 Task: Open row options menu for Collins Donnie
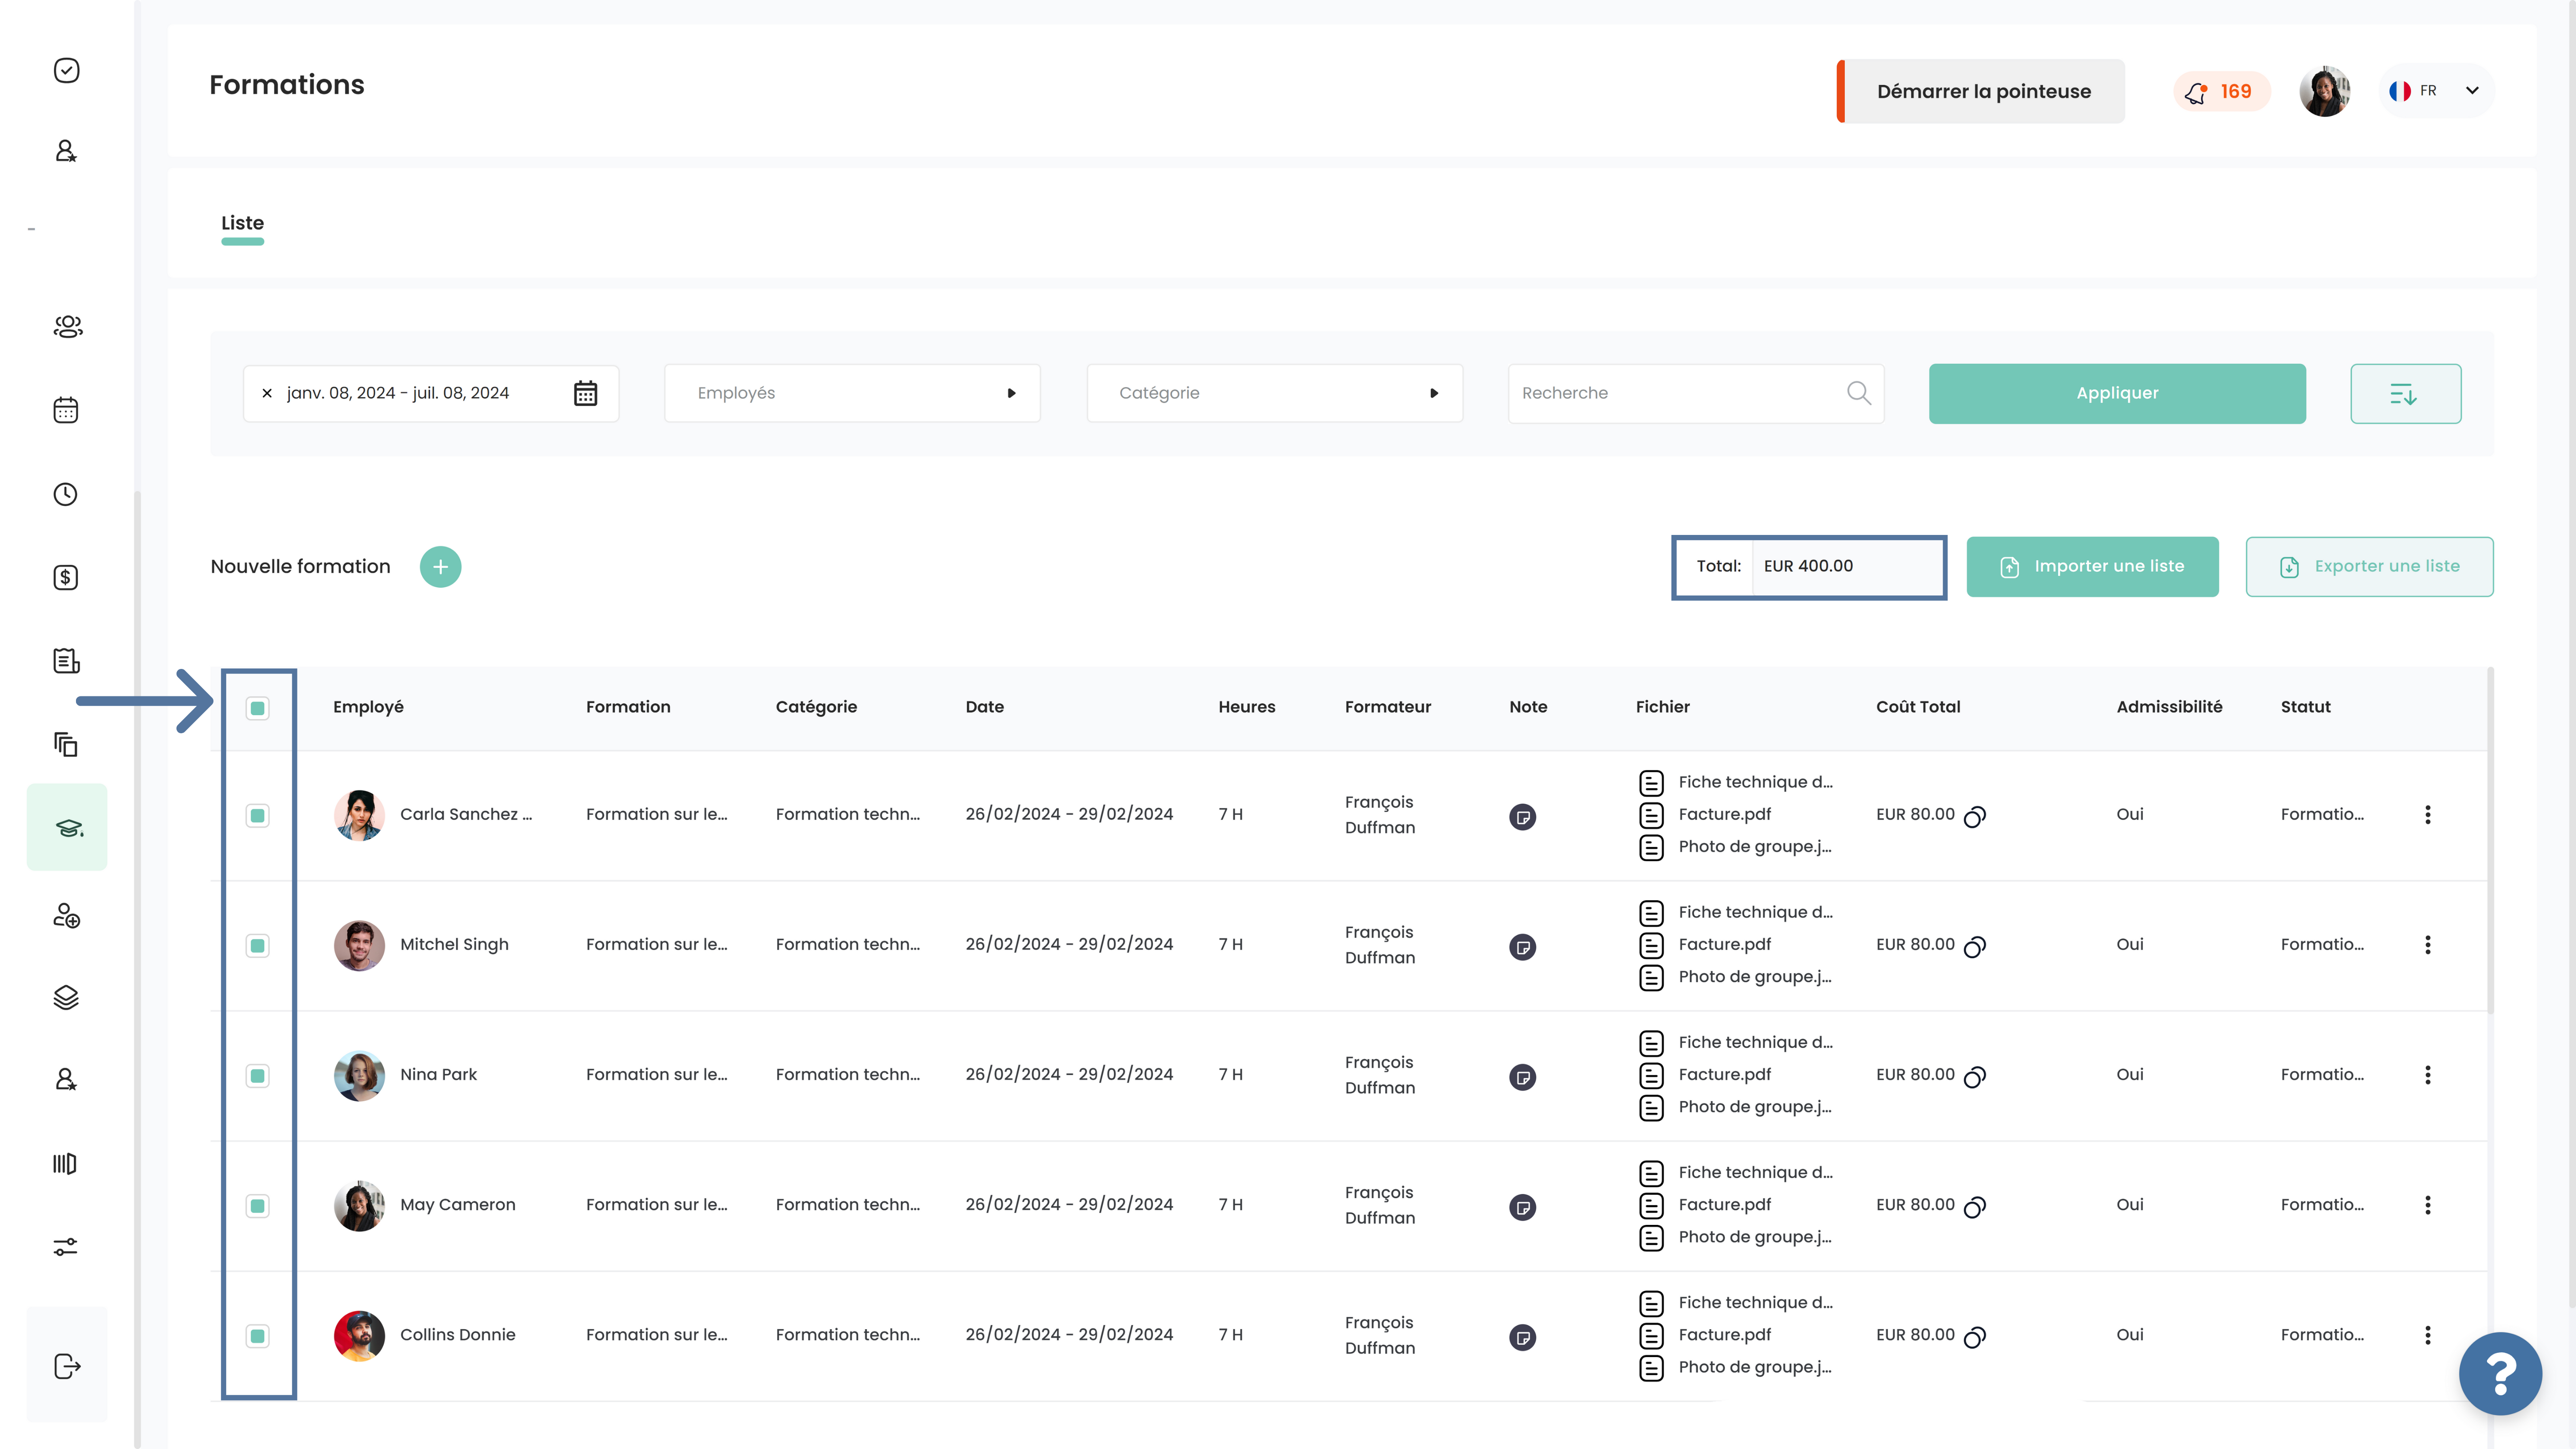click(2427, 1335)
